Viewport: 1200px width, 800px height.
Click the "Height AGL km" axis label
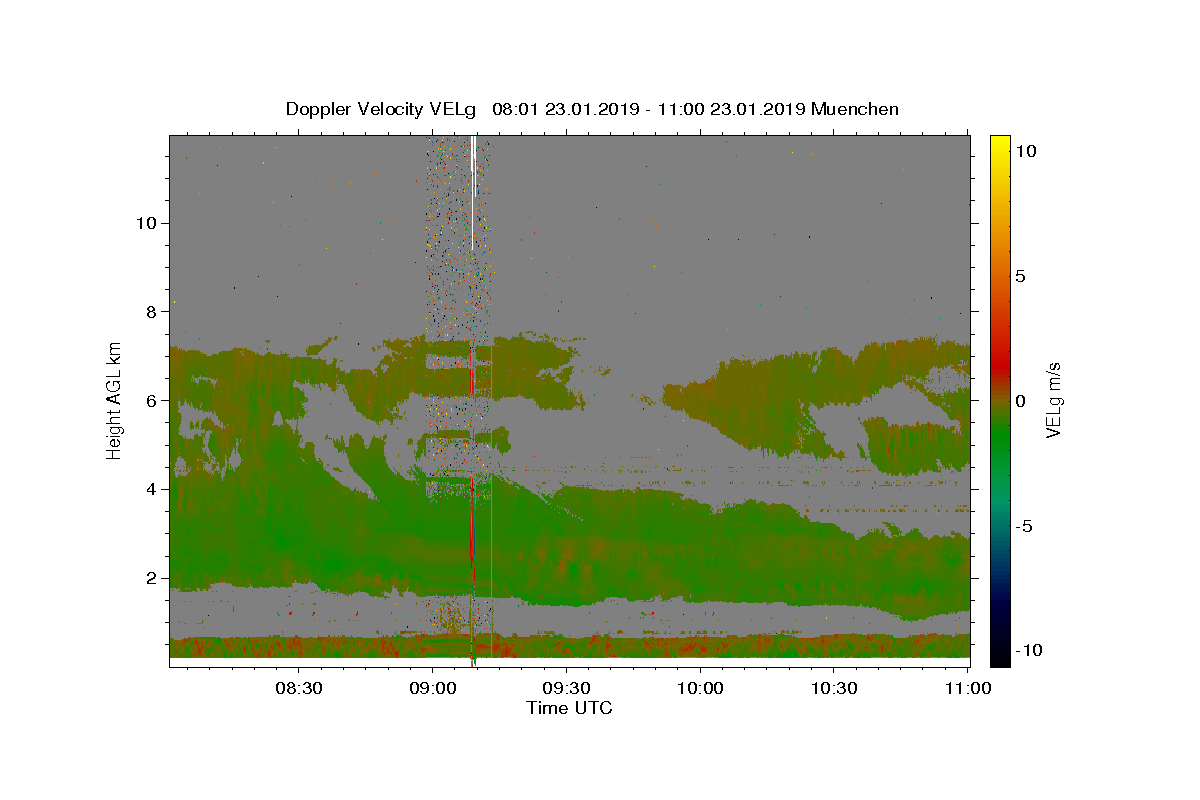tap(115, 401)
